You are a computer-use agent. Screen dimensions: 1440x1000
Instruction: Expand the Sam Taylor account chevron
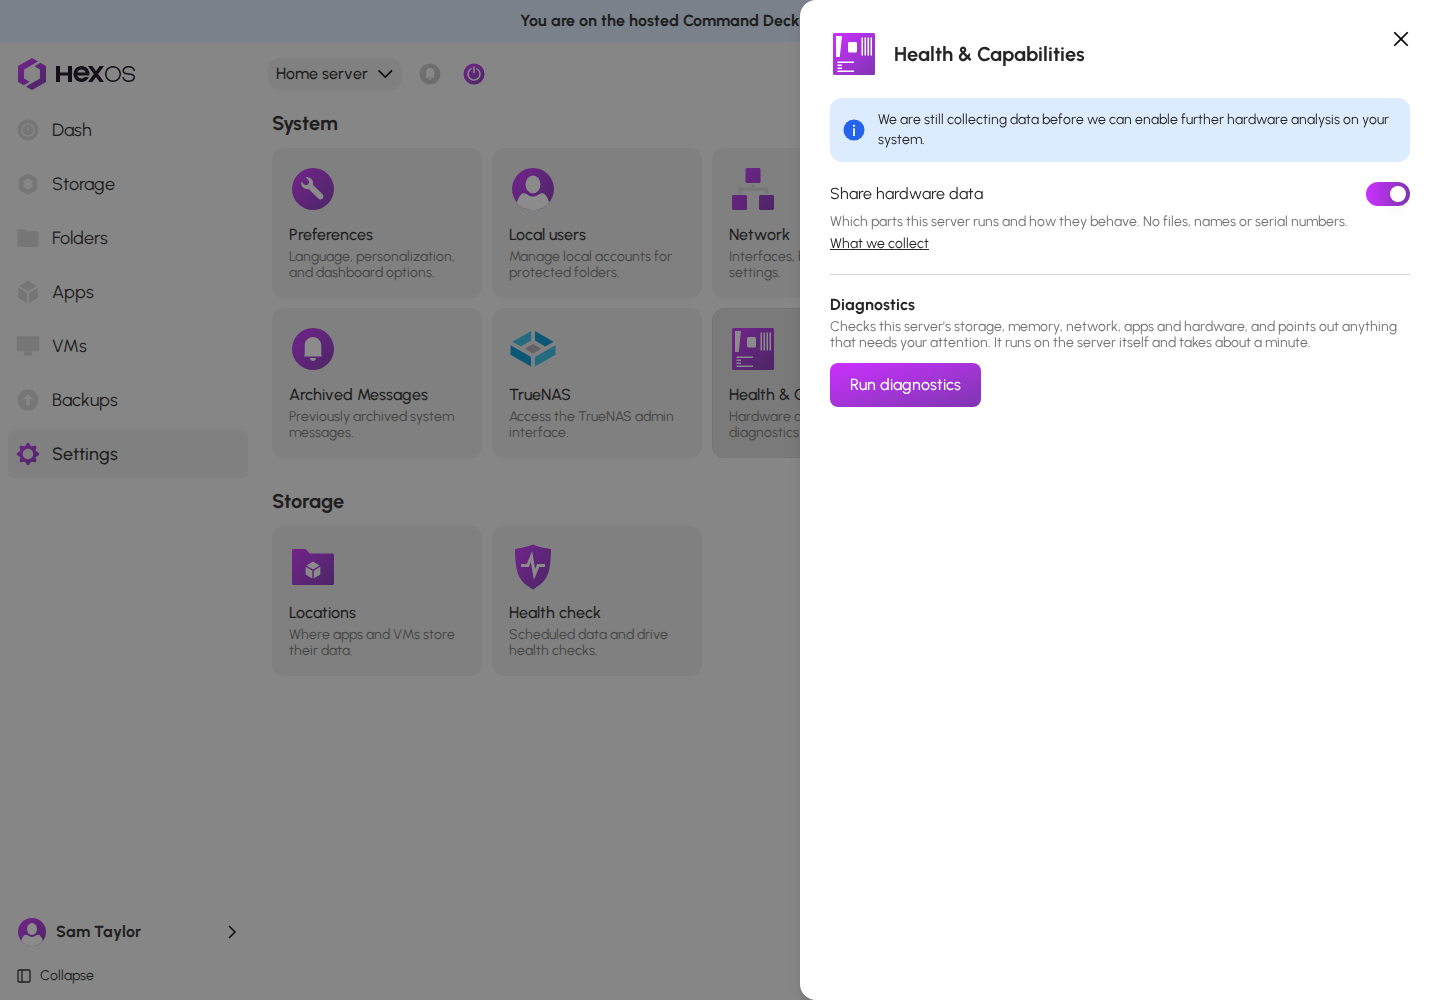pyautogui.click(x=232, y=932)
